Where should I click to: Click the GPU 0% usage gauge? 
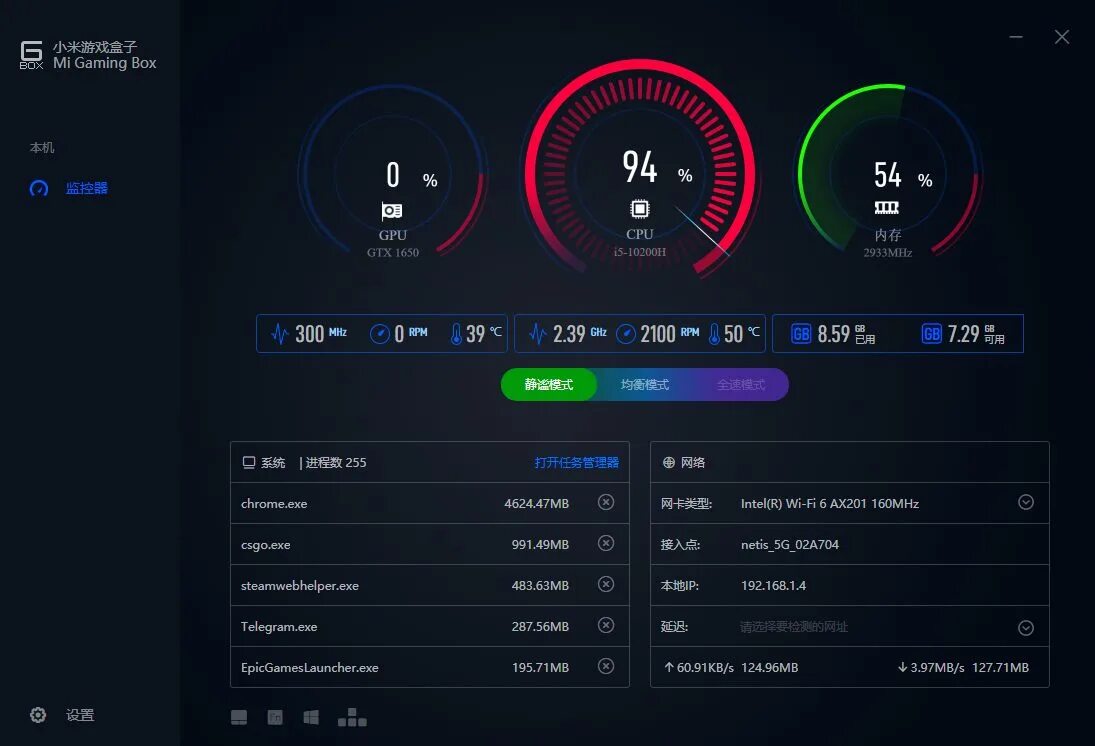point(392,173)
